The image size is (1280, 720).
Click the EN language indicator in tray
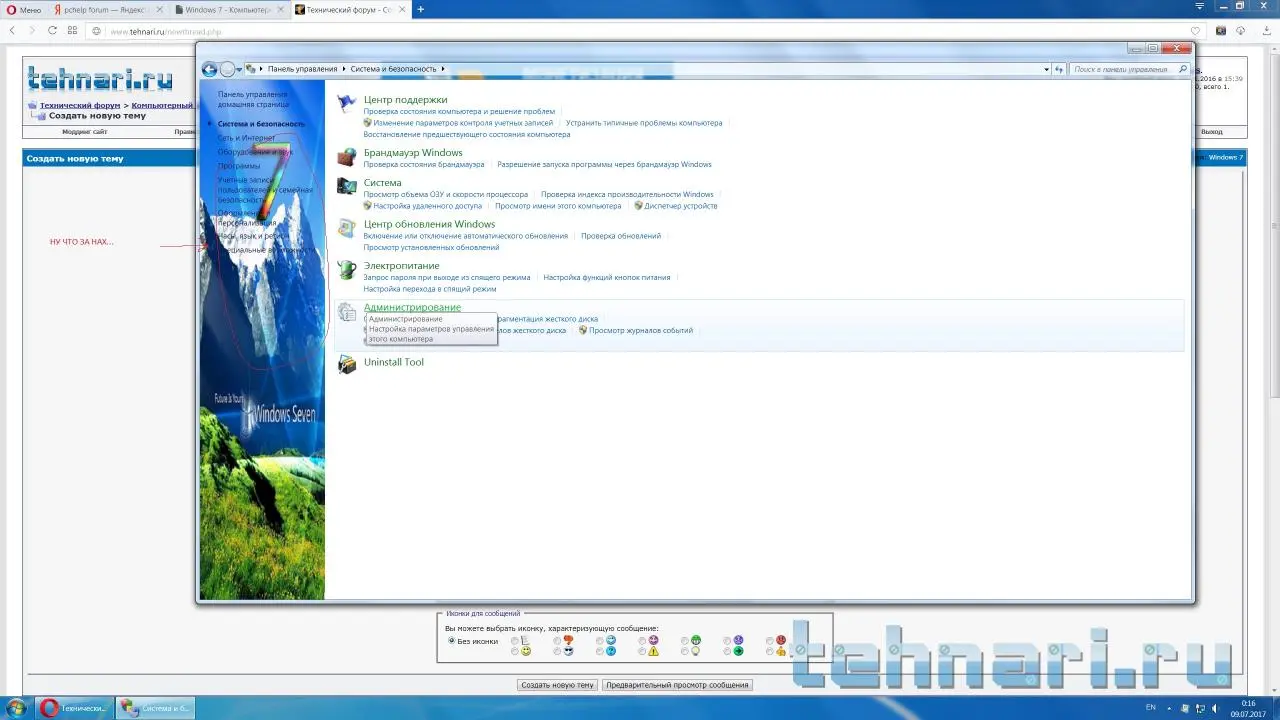[x=1150, y=707]
